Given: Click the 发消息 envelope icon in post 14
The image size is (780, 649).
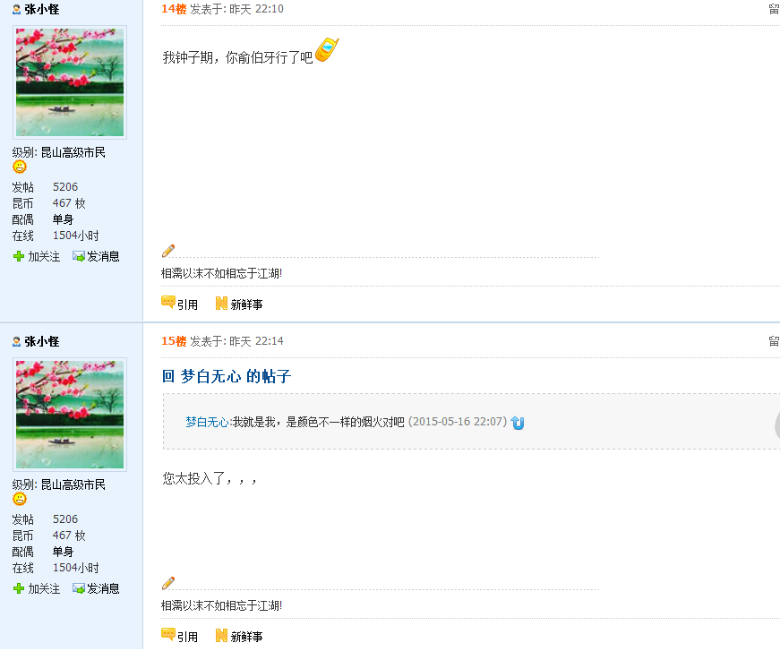Looking at the screenshot, I should coord(78,256).
